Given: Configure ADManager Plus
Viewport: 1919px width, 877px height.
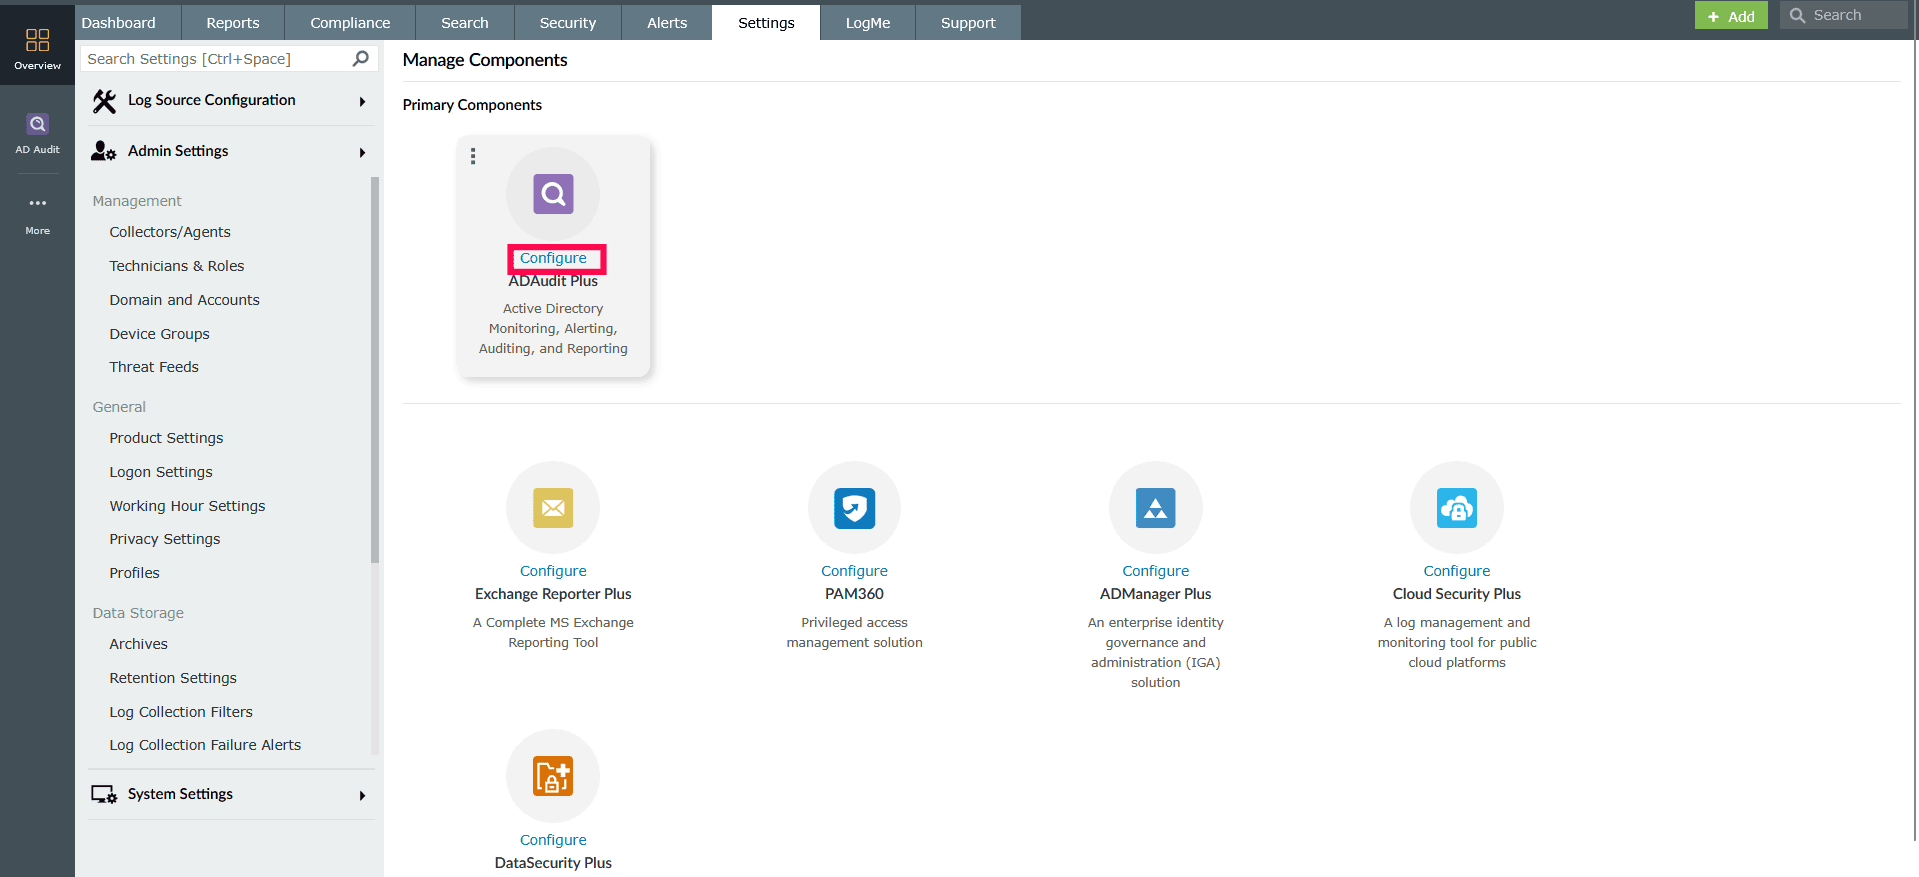Looking at the screenshot, I should tap(1156, 571).
